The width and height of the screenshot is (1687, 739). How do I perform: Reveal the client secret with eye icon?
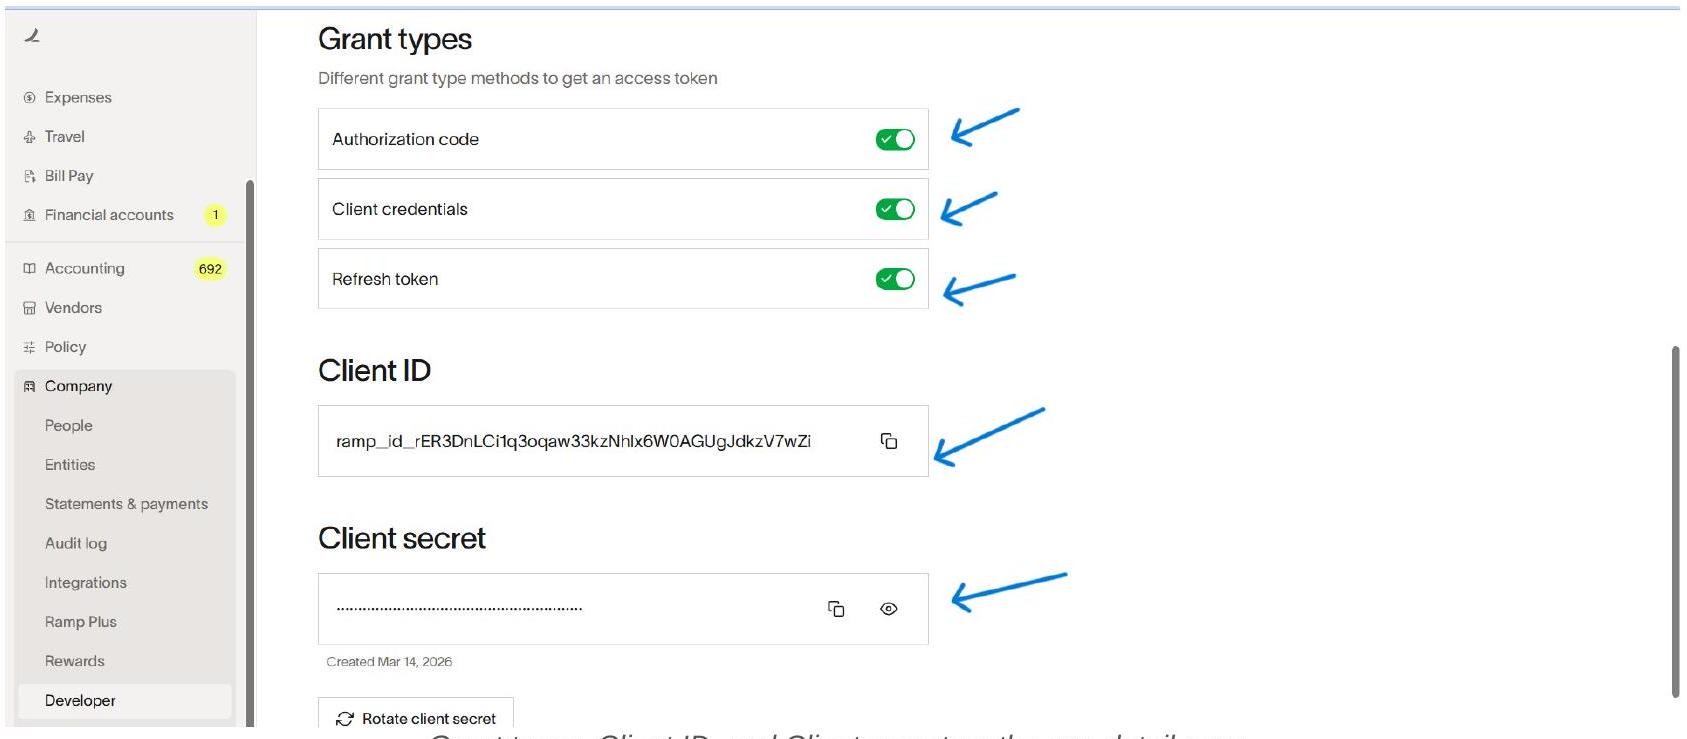coord(889,609)
